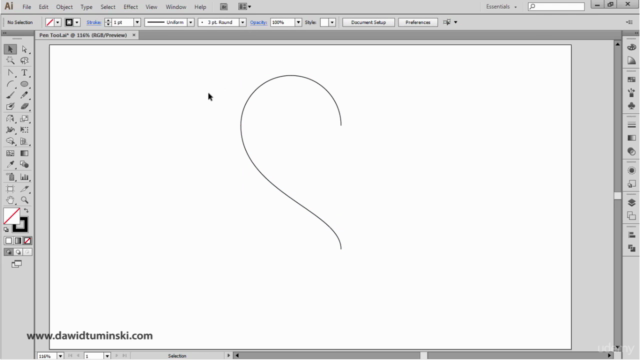This screenshot has height=360, width=640.
Task: Select the Column Graph tool
Action: [24, 177]
